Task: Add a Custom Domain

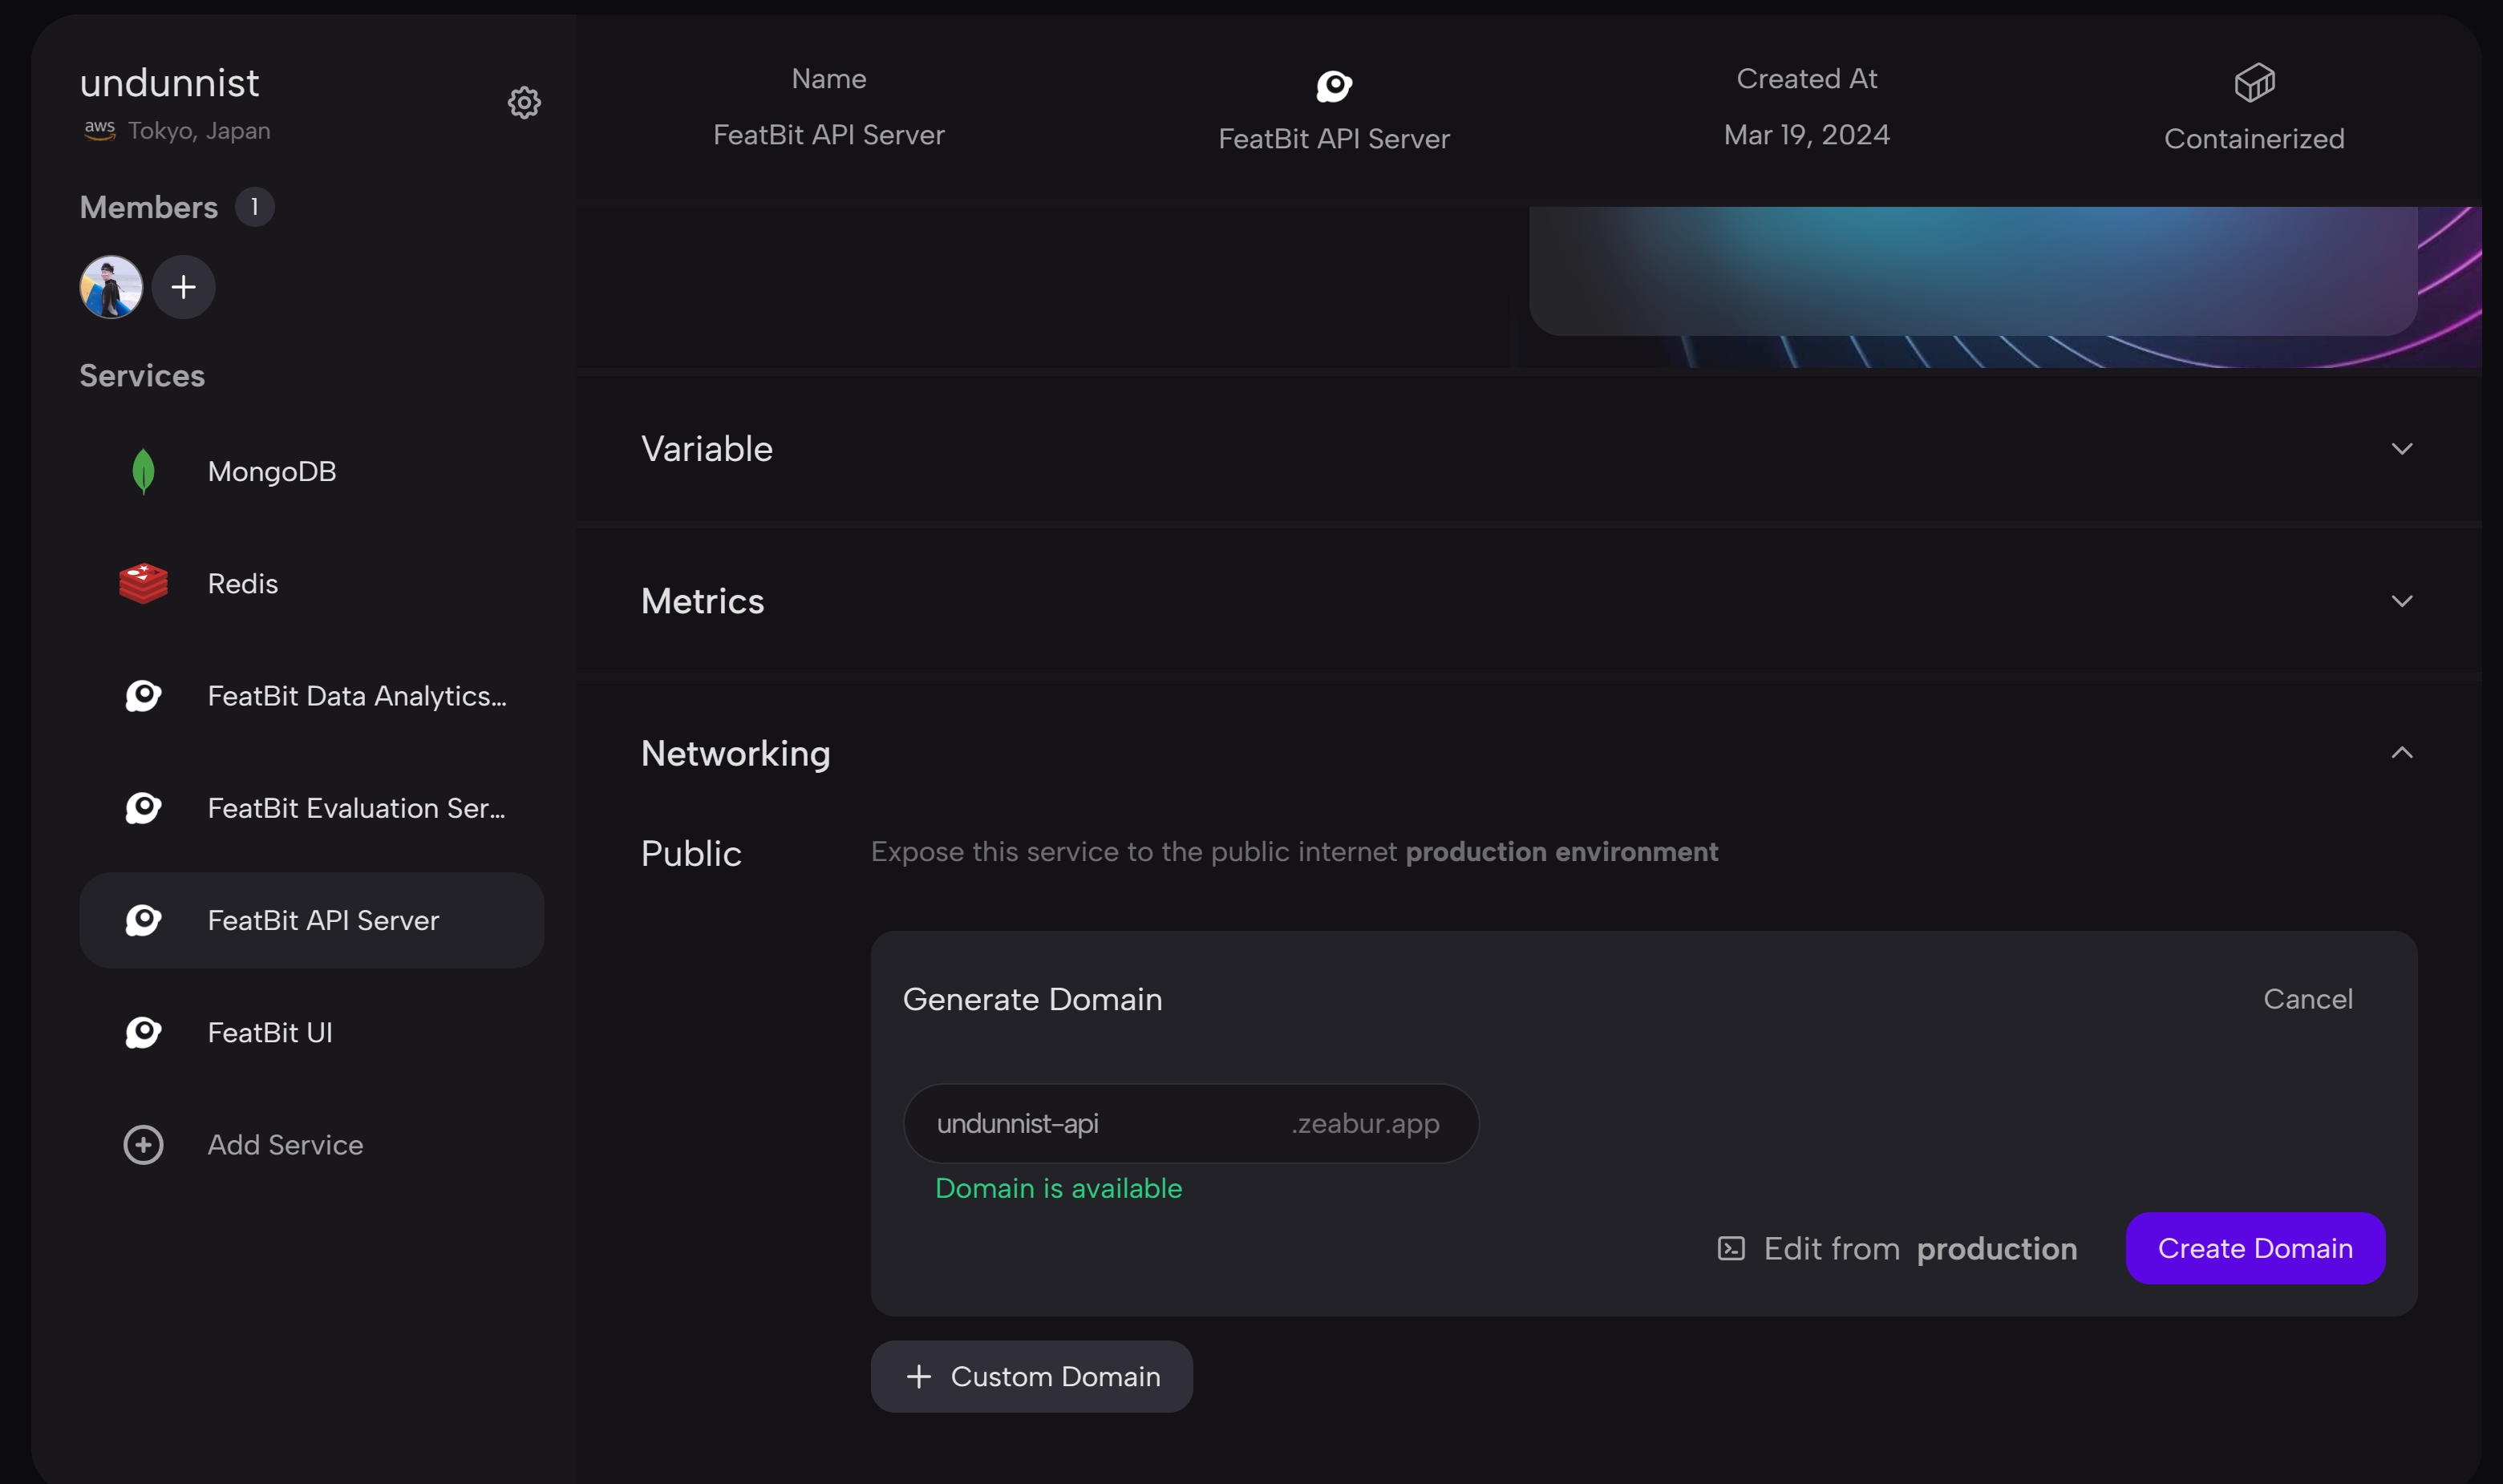Action: pos(1031,1376)
